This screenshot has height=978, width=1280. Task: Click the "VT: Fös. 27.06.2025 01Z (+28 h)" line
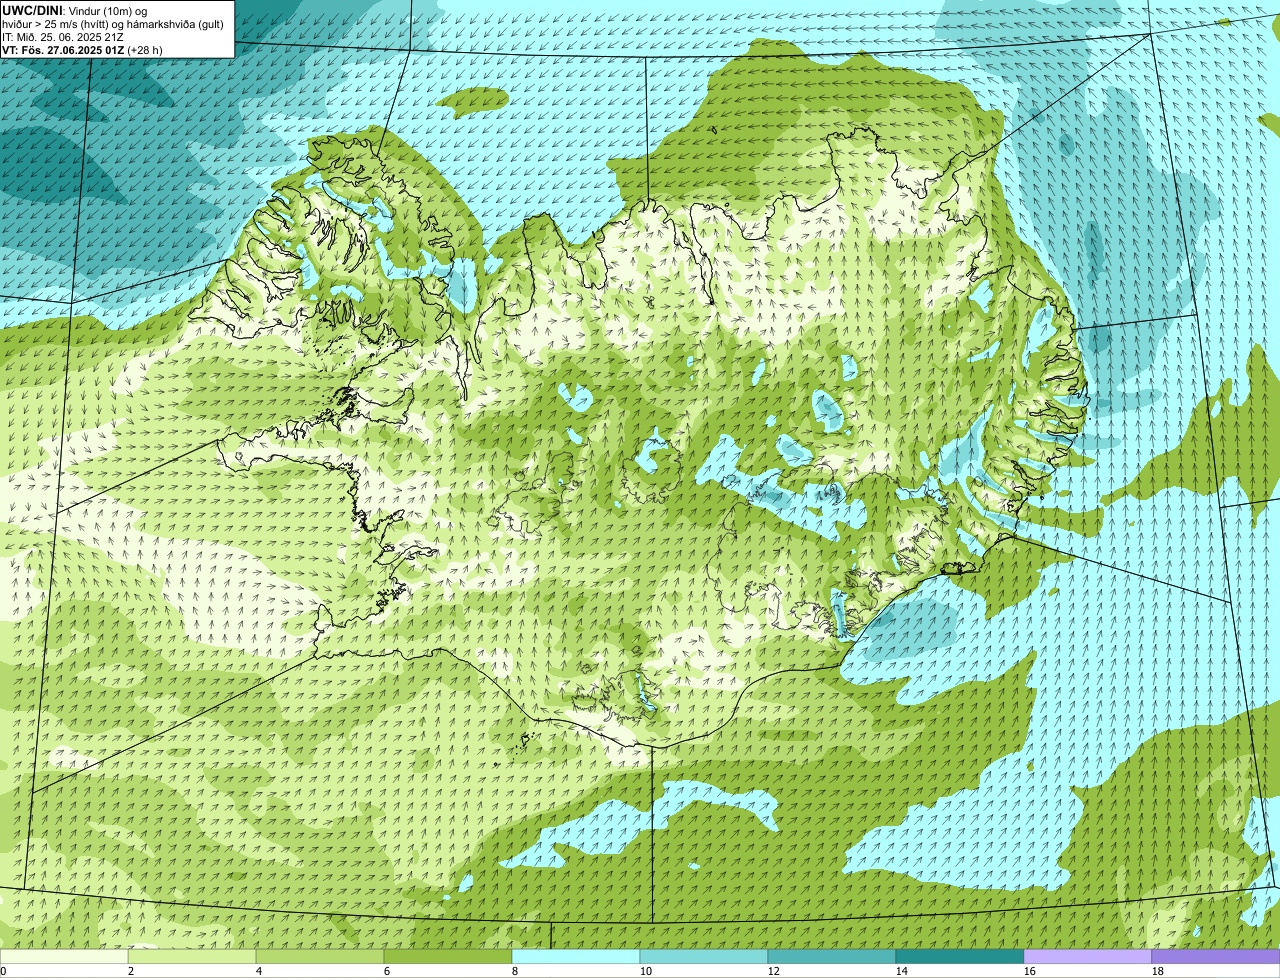point(82,50)
